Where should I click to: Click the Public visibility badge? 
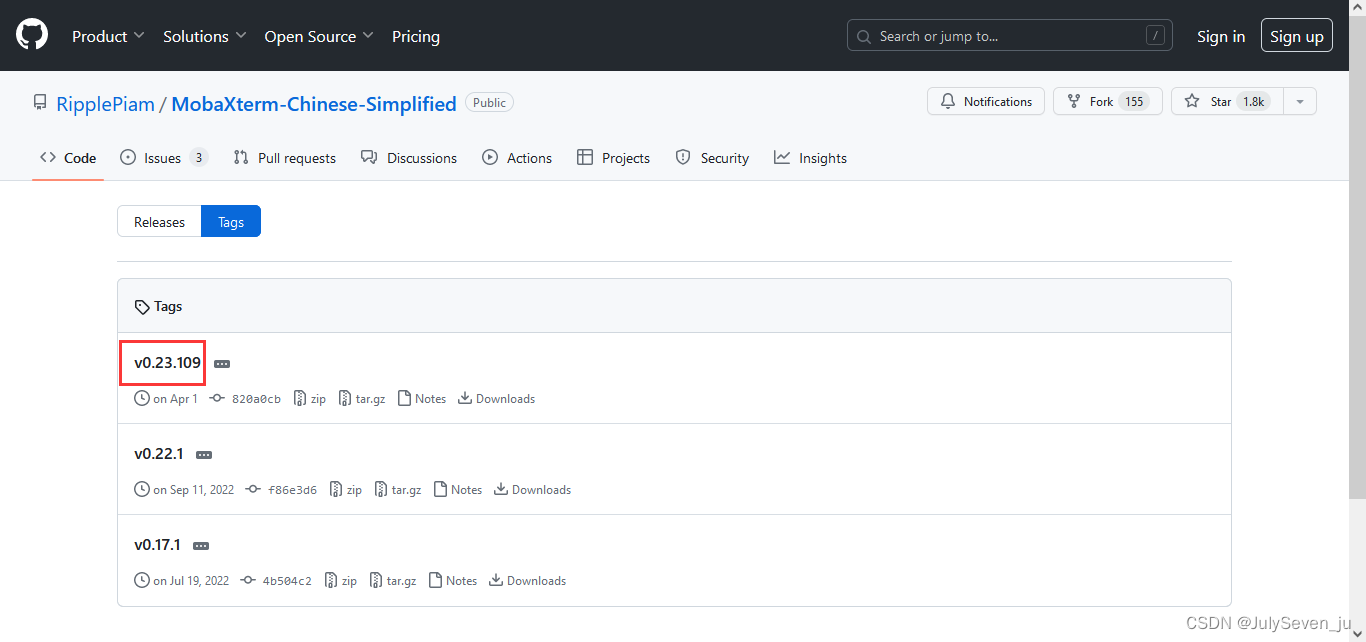coord(489,103)
